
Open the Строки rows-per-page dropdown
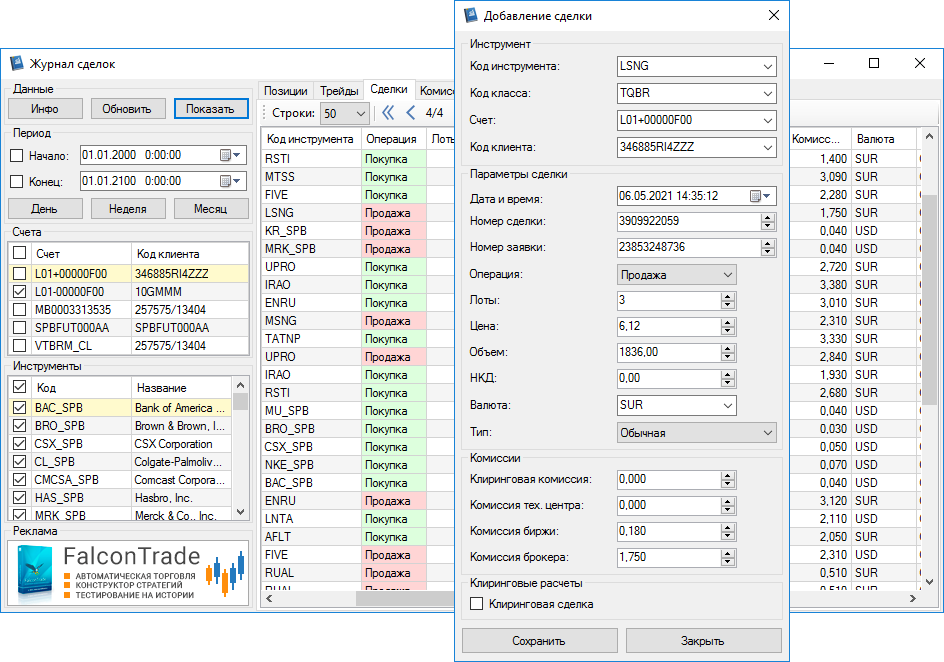tap(345, 113)
